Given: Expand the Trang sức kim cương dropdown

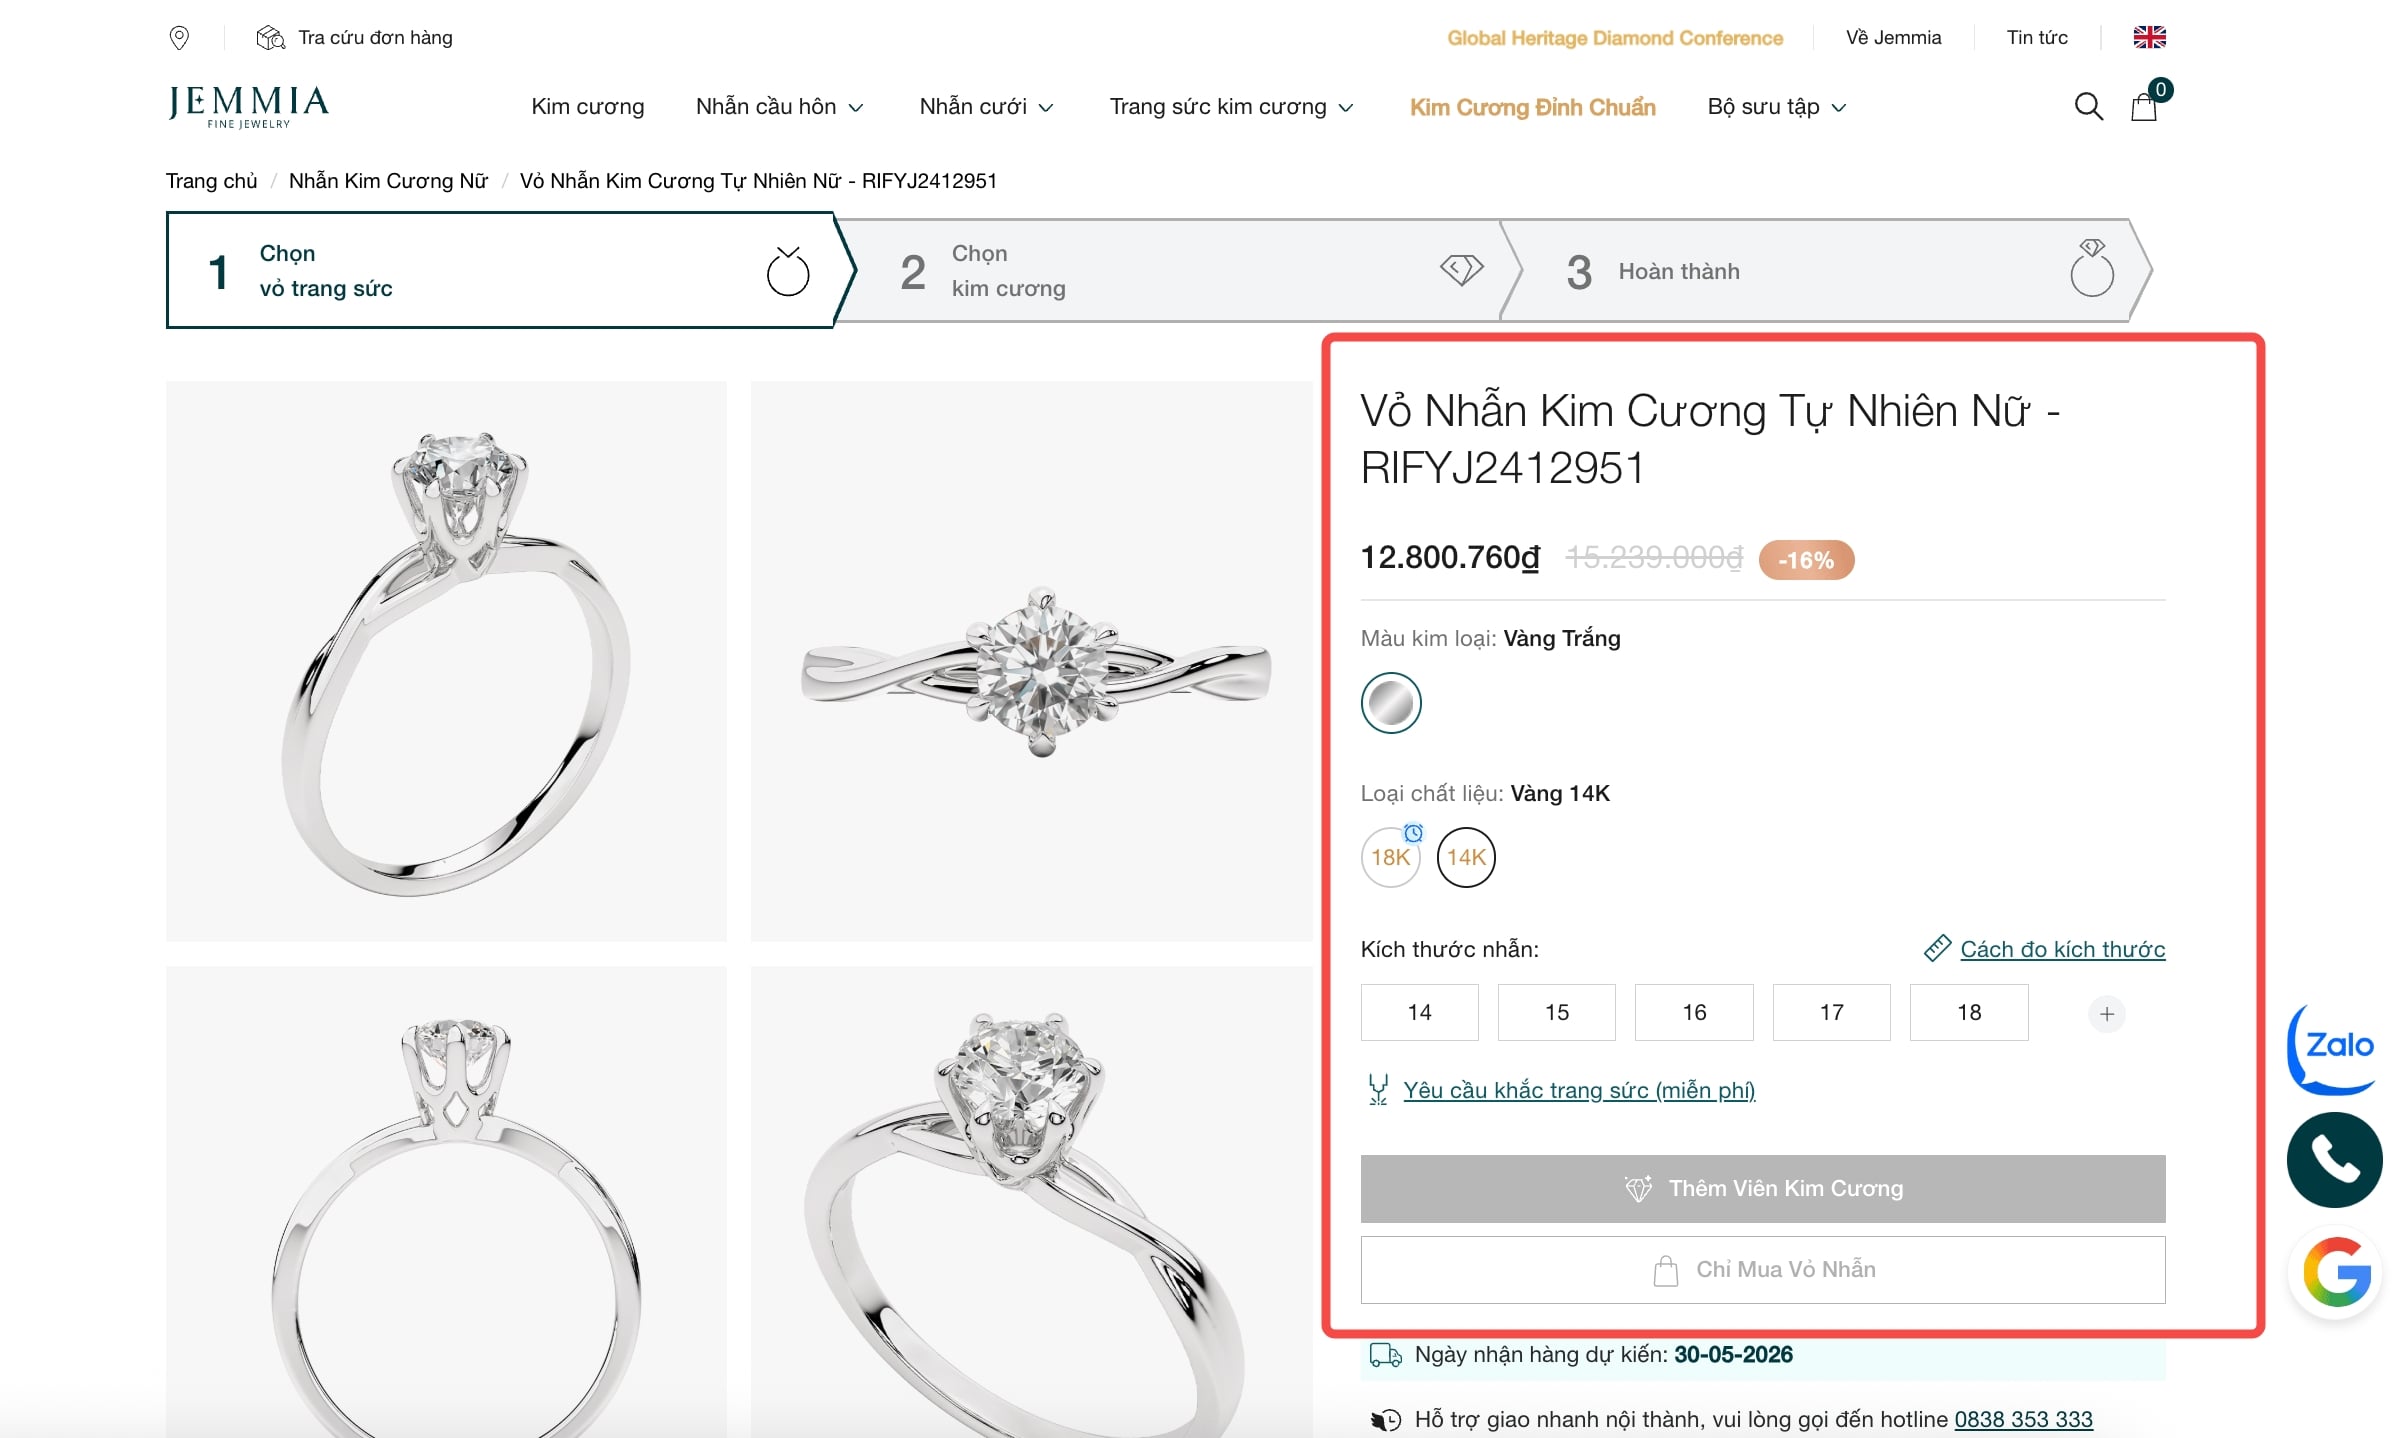Looking at the screenshot, I should (1231, 107).
